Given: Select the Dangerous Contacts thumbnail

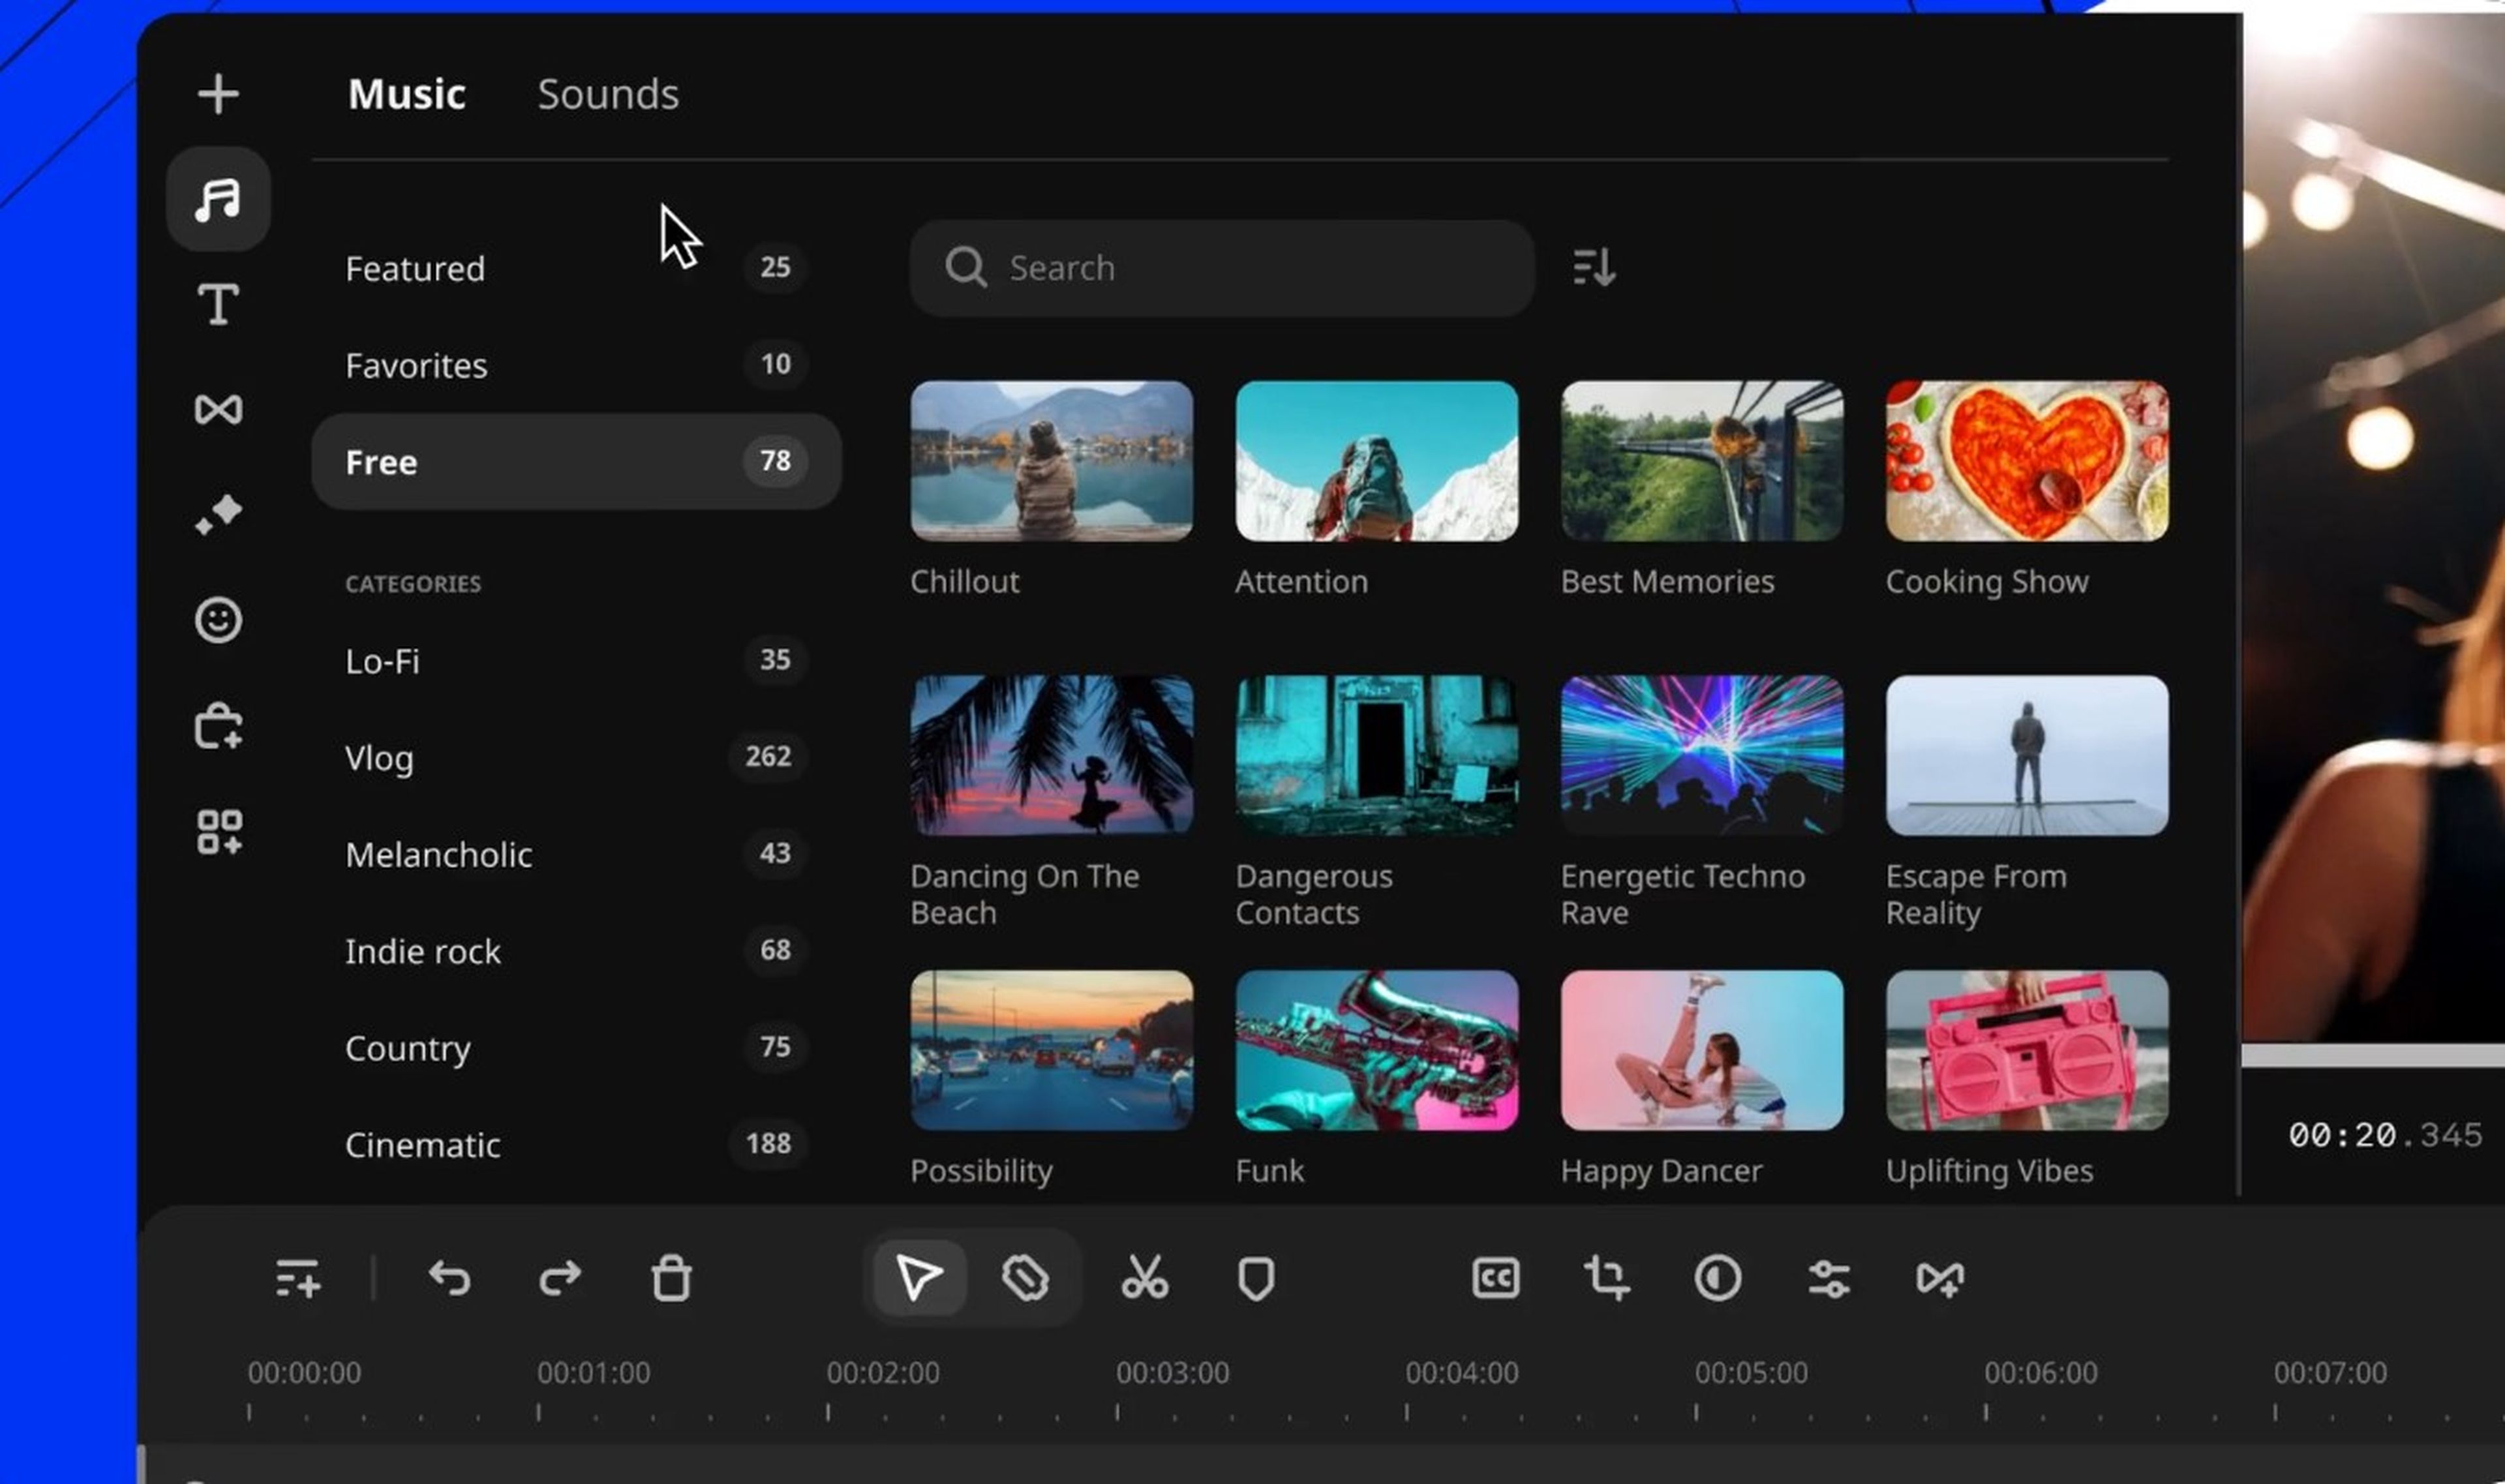Looking at the screenshot, I should (1376, 755).
